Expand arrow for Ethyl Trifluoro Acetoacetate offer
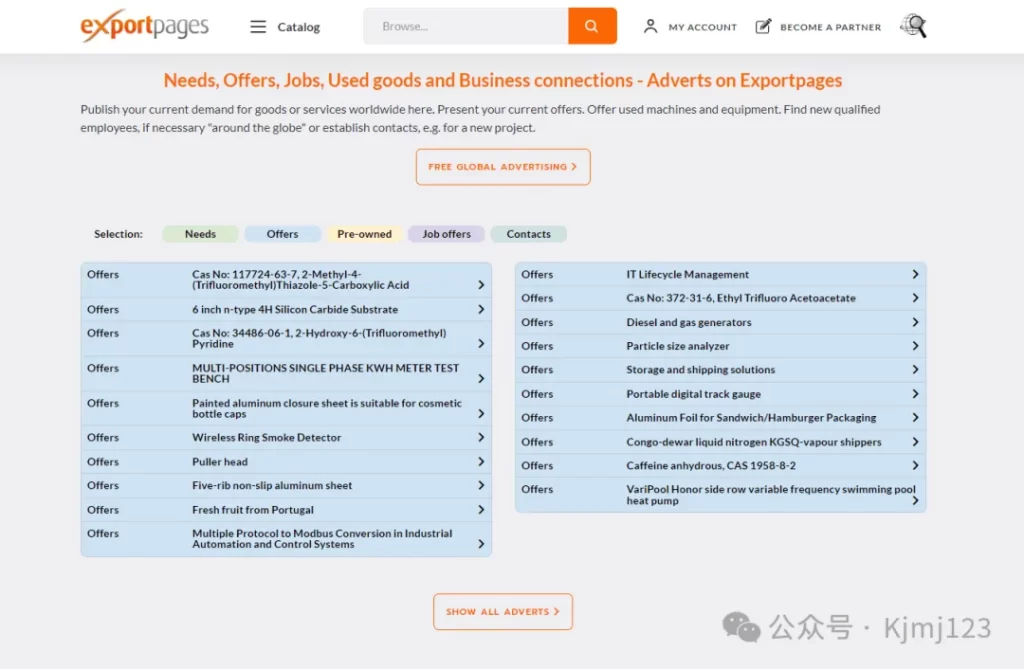This screenshot has height=669, width=1024. tap(915, 298)
